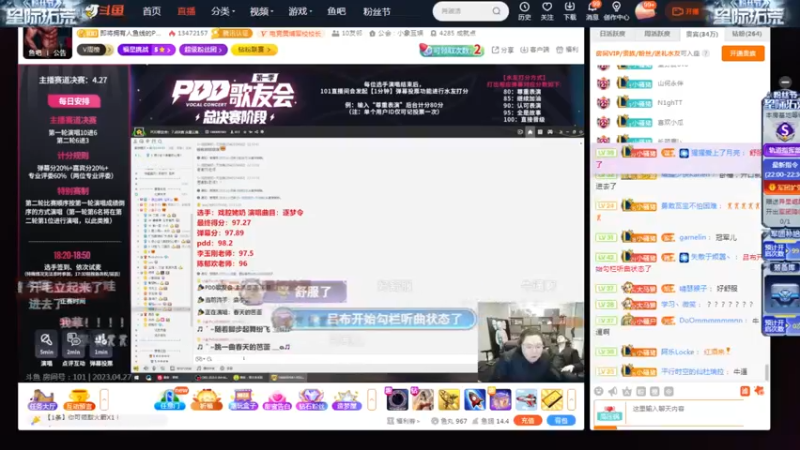Click the orange 充值 recharge button
Image resolution: width=800 pixels, height=450 pixels.
coord(528,420)
